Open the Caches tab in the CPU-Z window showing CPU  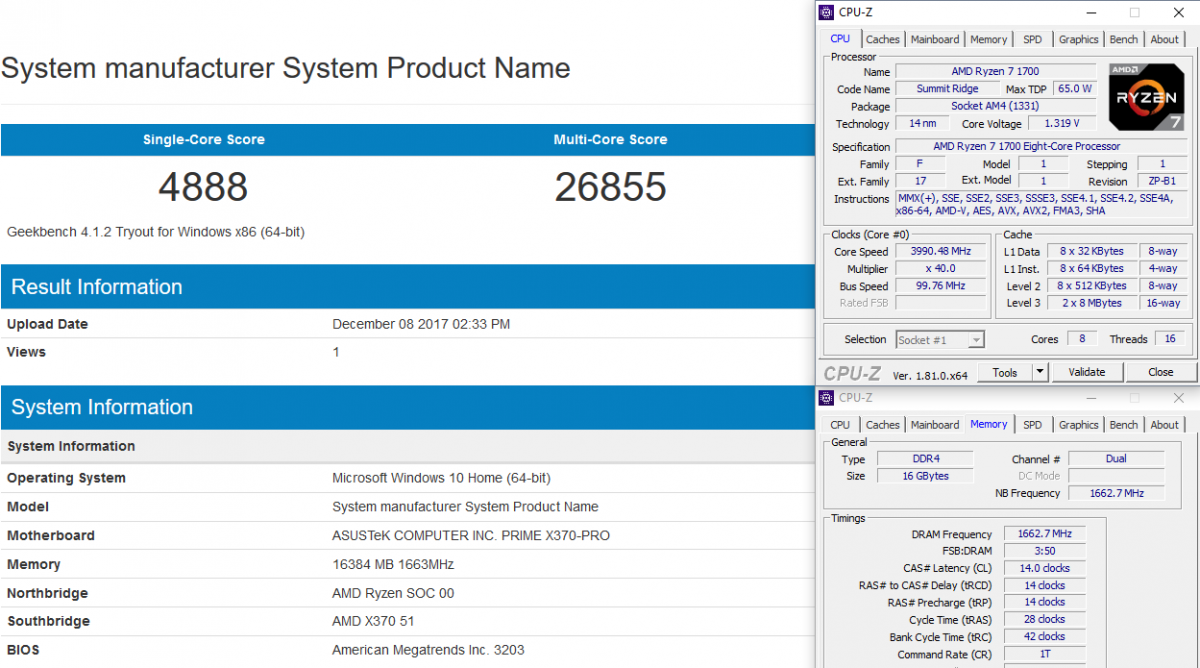coord(883,39)
